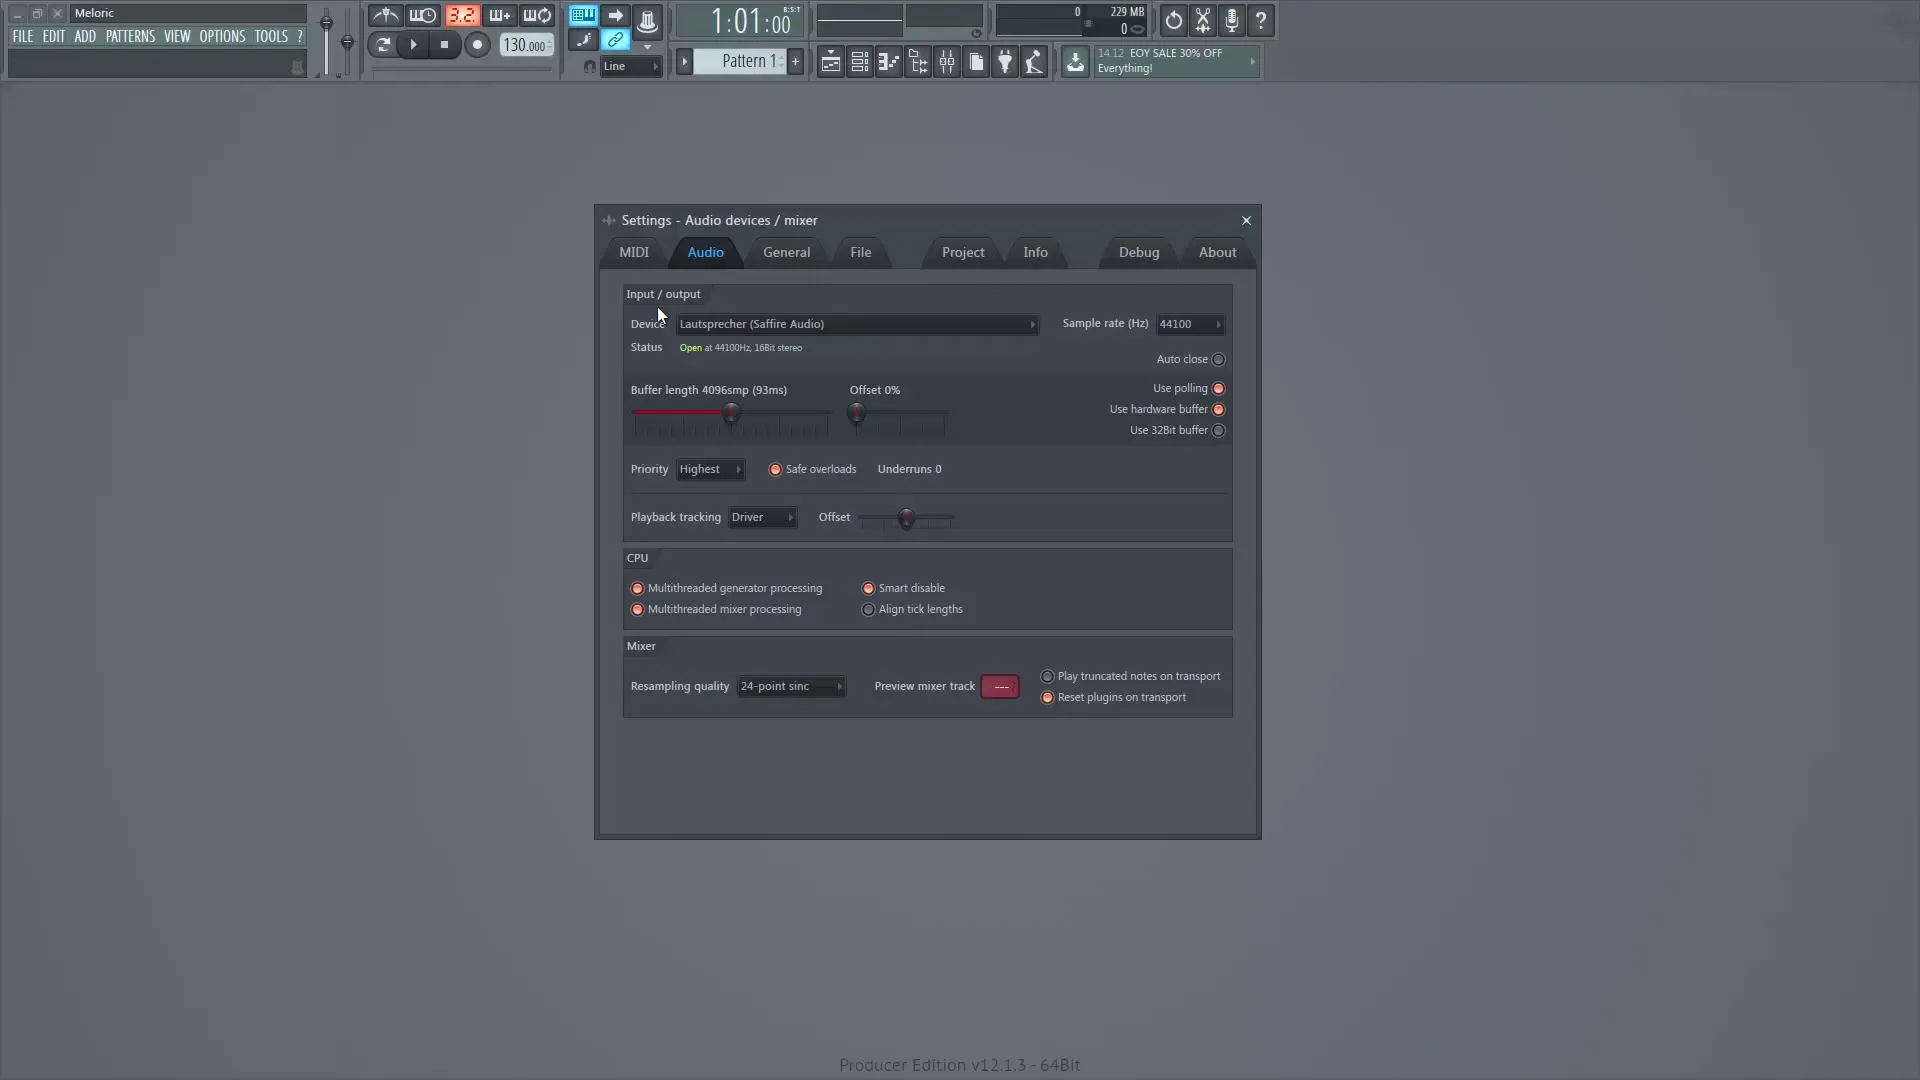1920x1080 pixels.
Task: Open the audio editor scissors icon
Action: (1203, 20)
